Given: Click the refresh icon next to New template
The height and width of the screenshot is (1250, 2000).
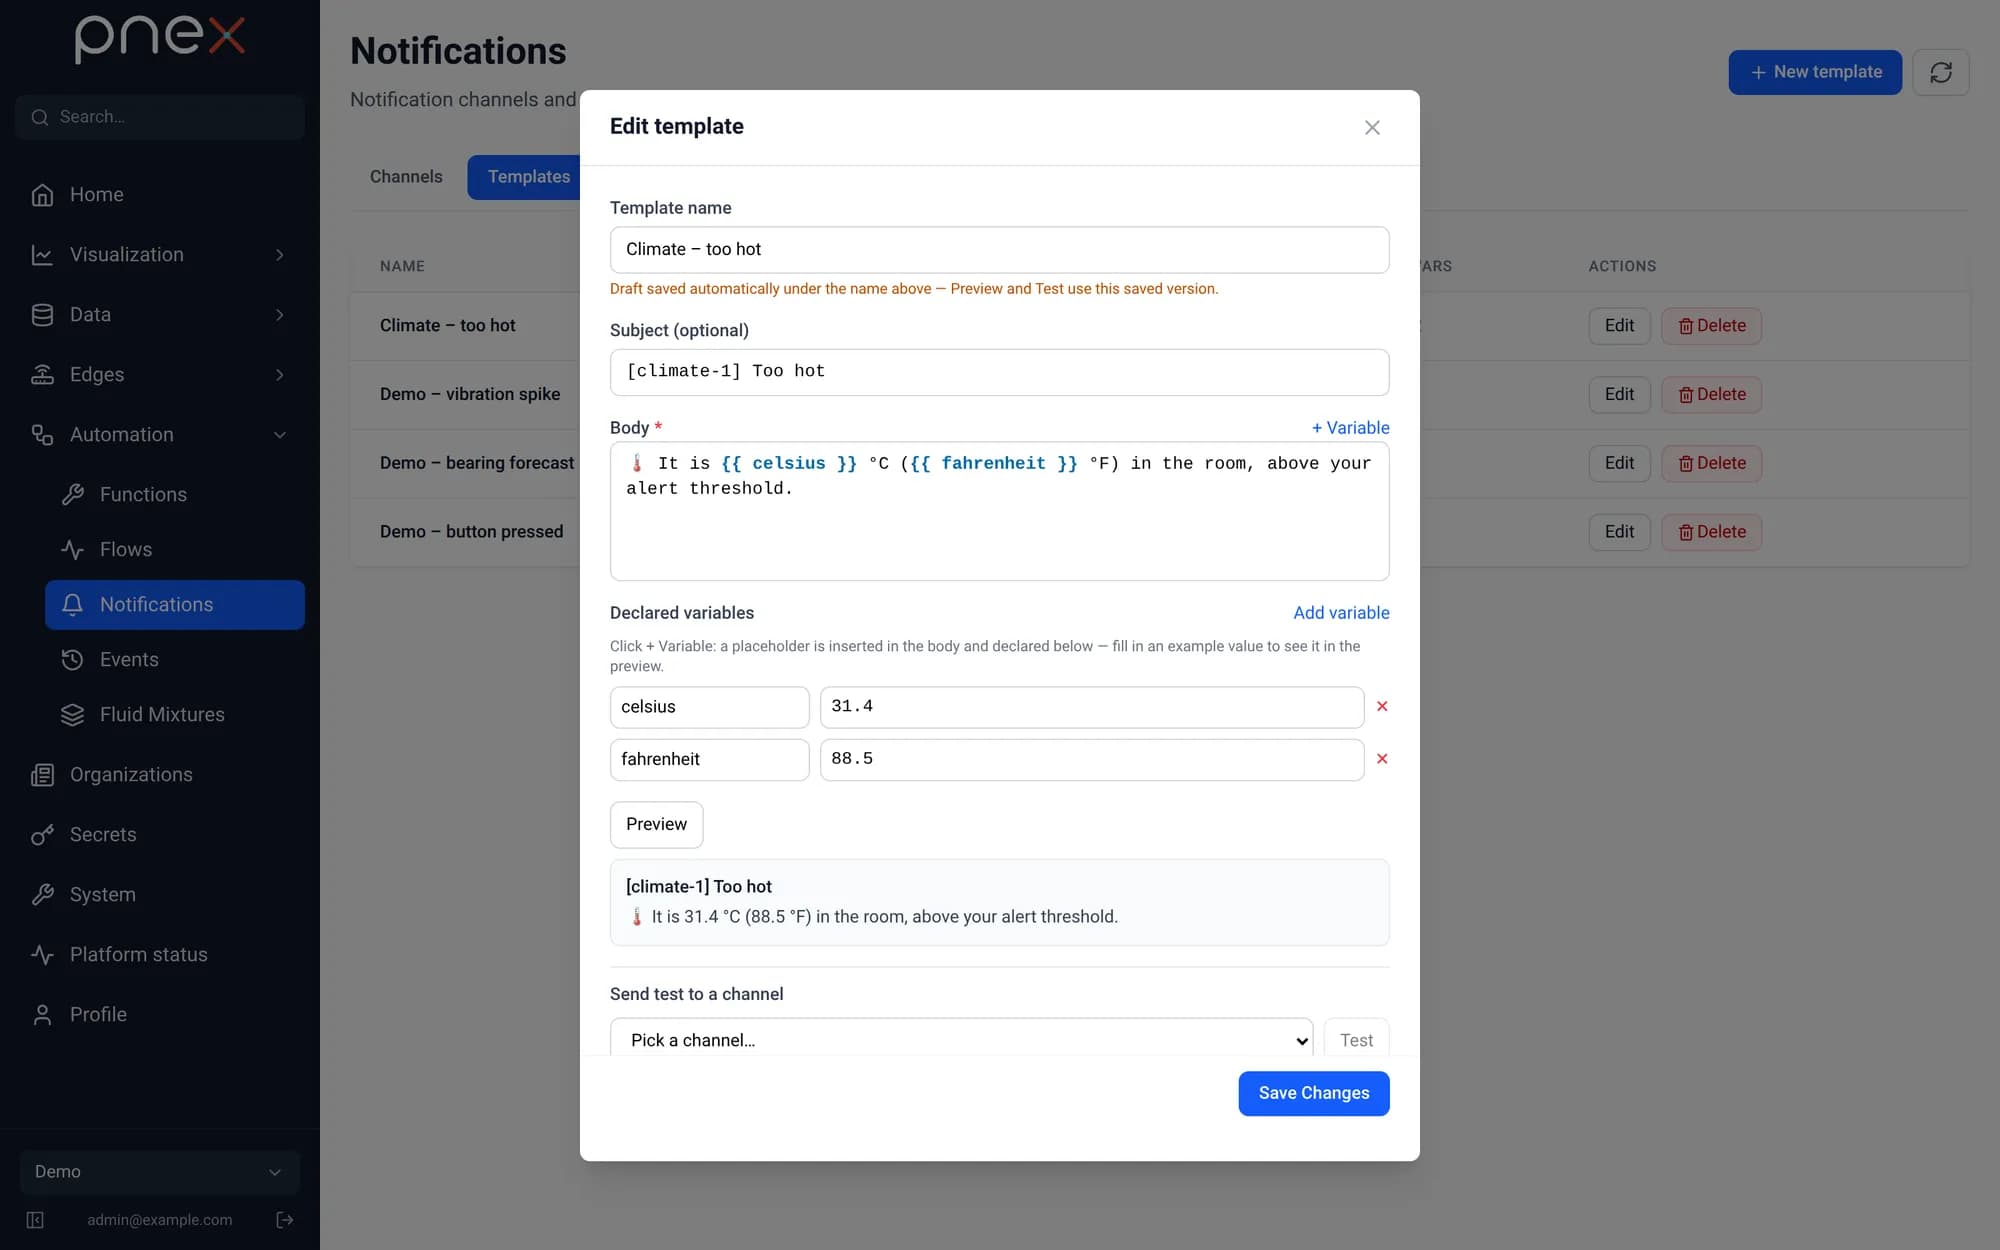Looking at the screenshot, I should (1940, 72).
